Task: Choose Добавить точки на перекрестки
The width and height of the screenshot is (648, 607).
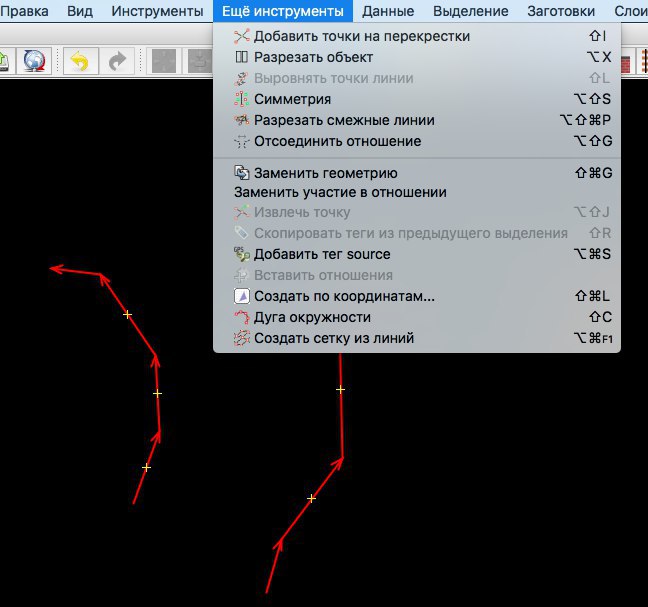Action: click(x=417, y=36)
